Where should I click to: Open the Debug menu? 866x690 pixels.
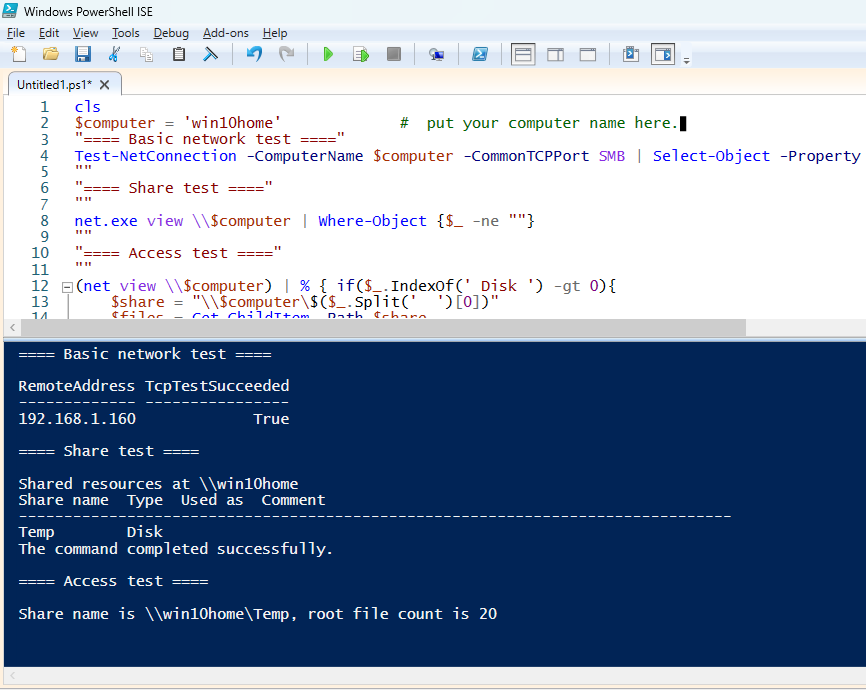171,33
